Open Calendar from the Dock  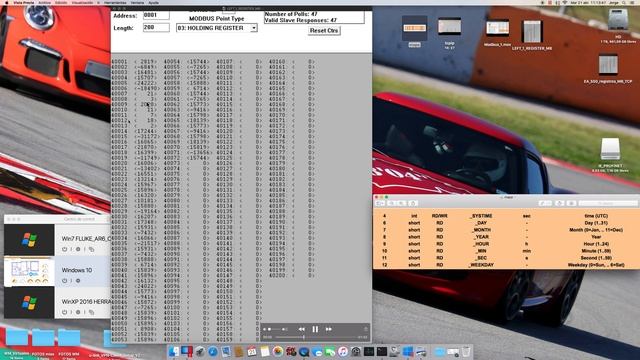pyautogui.click(x=252, y=351)
